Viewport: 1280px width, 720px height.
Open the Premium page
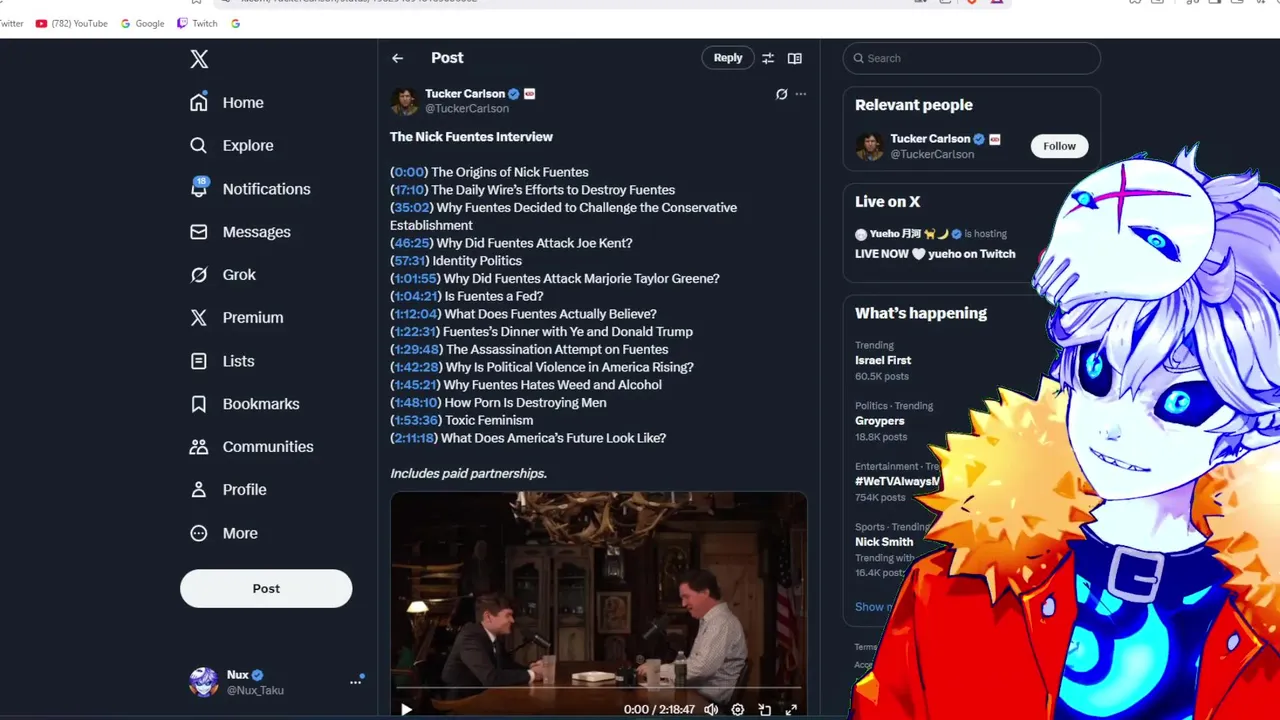pos(236,318)
